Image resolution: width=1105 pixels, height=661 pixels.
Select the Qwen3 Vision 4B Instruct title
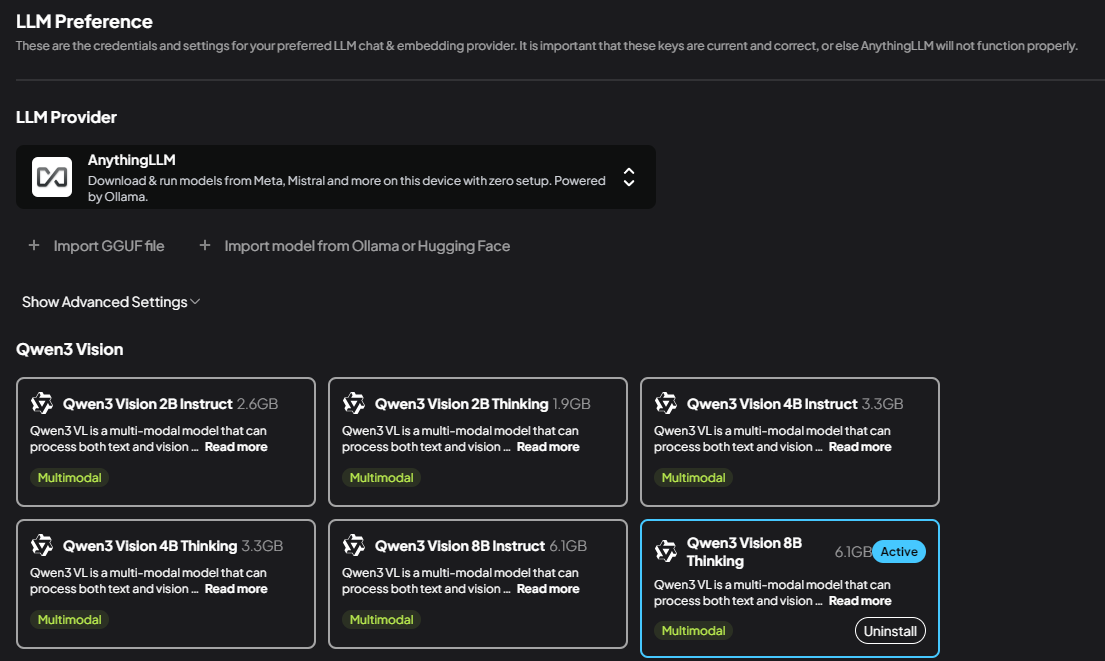[x=772, y=404]
